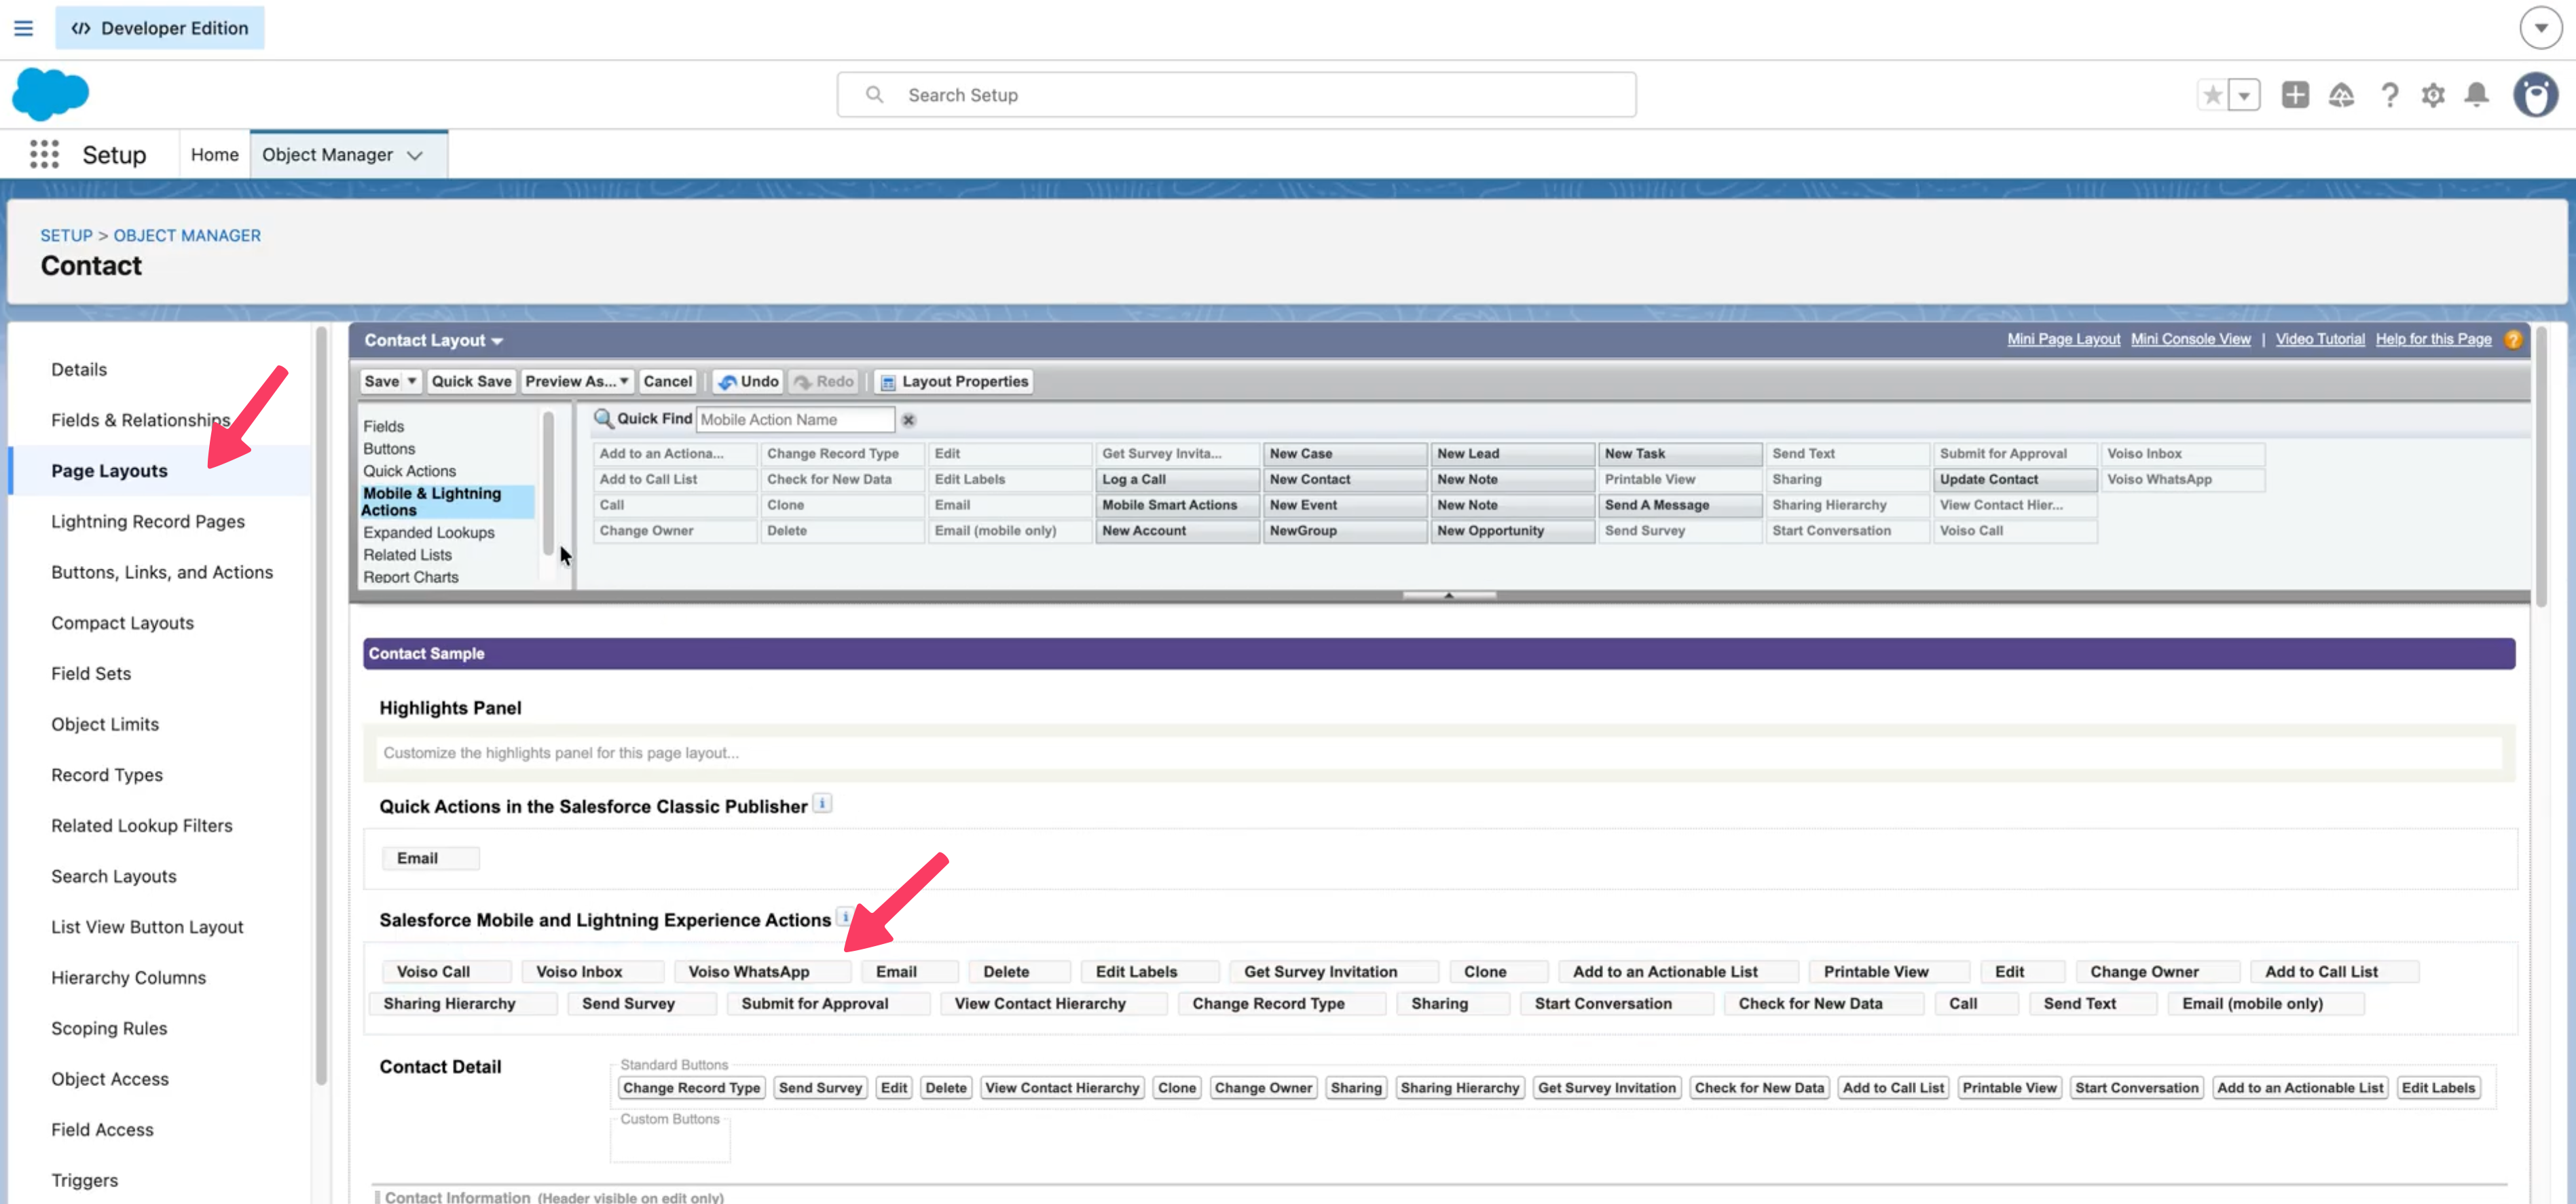Open Help for this Page link
Screen dimensions: 2576x1204
(2433, 339)
